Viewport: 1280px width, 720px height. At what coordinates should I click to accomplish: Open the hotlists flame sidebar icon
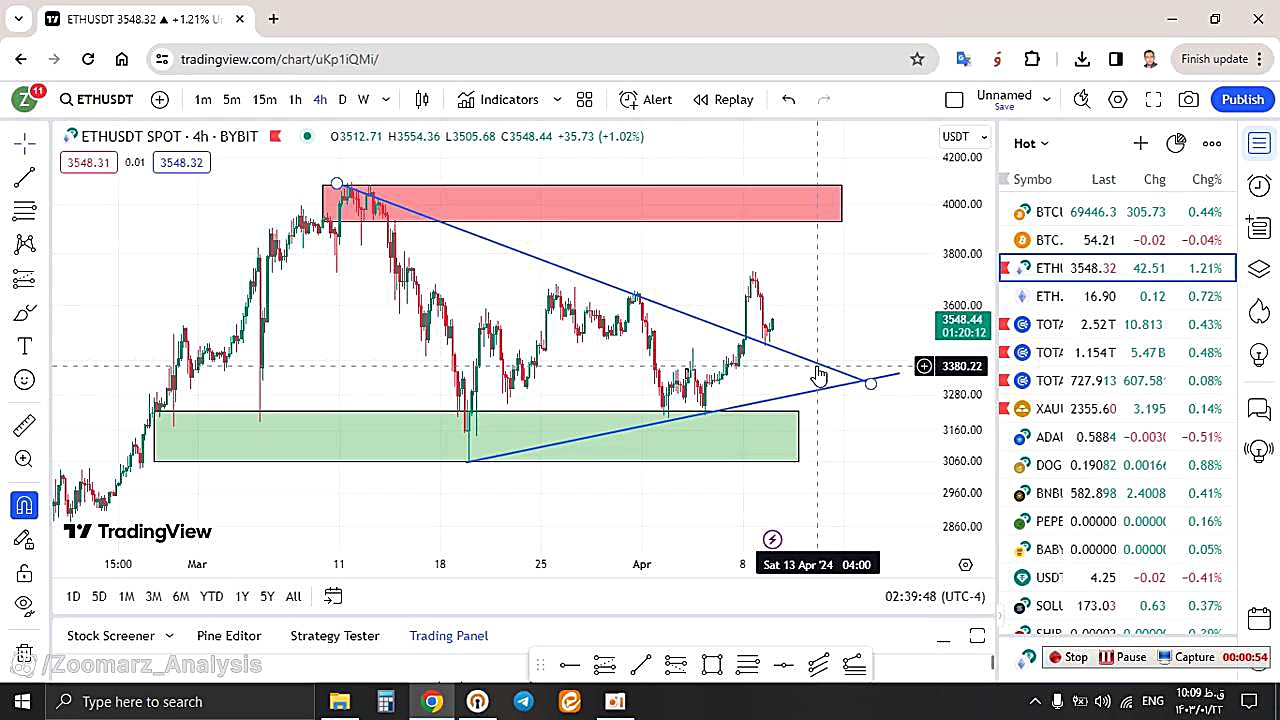click(1259, 311)
